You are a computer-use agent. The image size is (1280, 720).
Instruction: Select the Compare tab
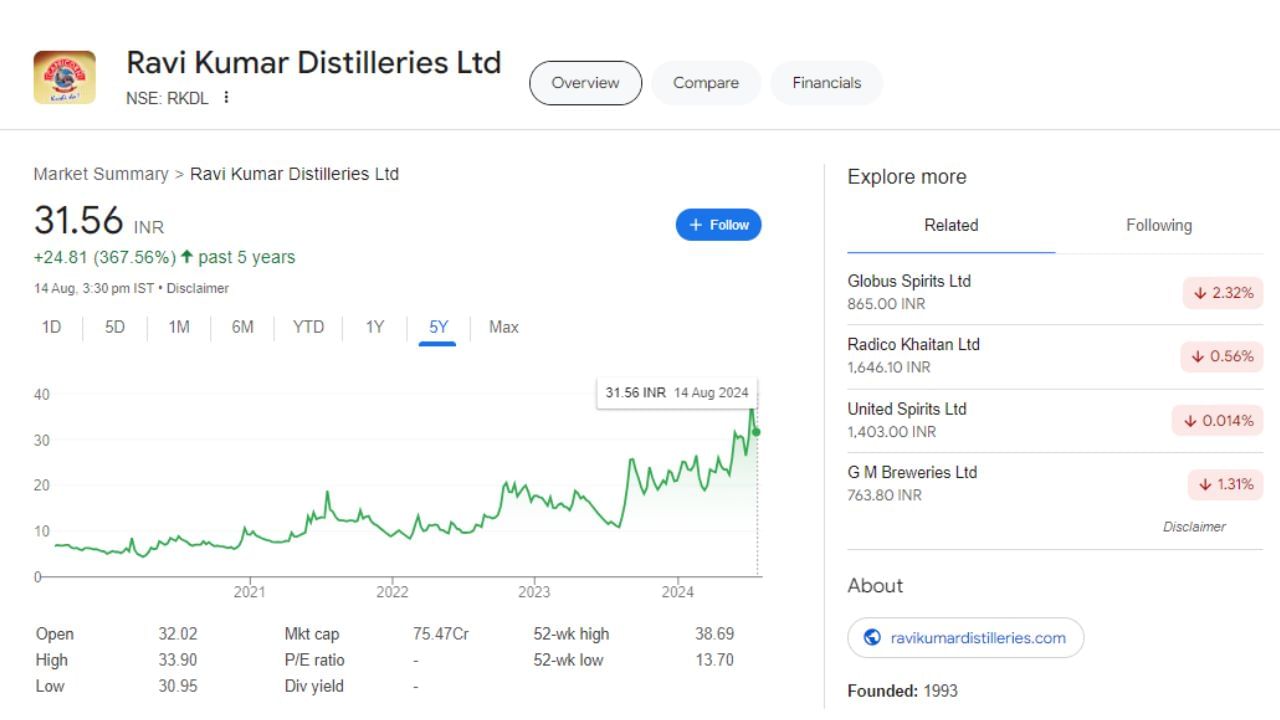(705, 83)
